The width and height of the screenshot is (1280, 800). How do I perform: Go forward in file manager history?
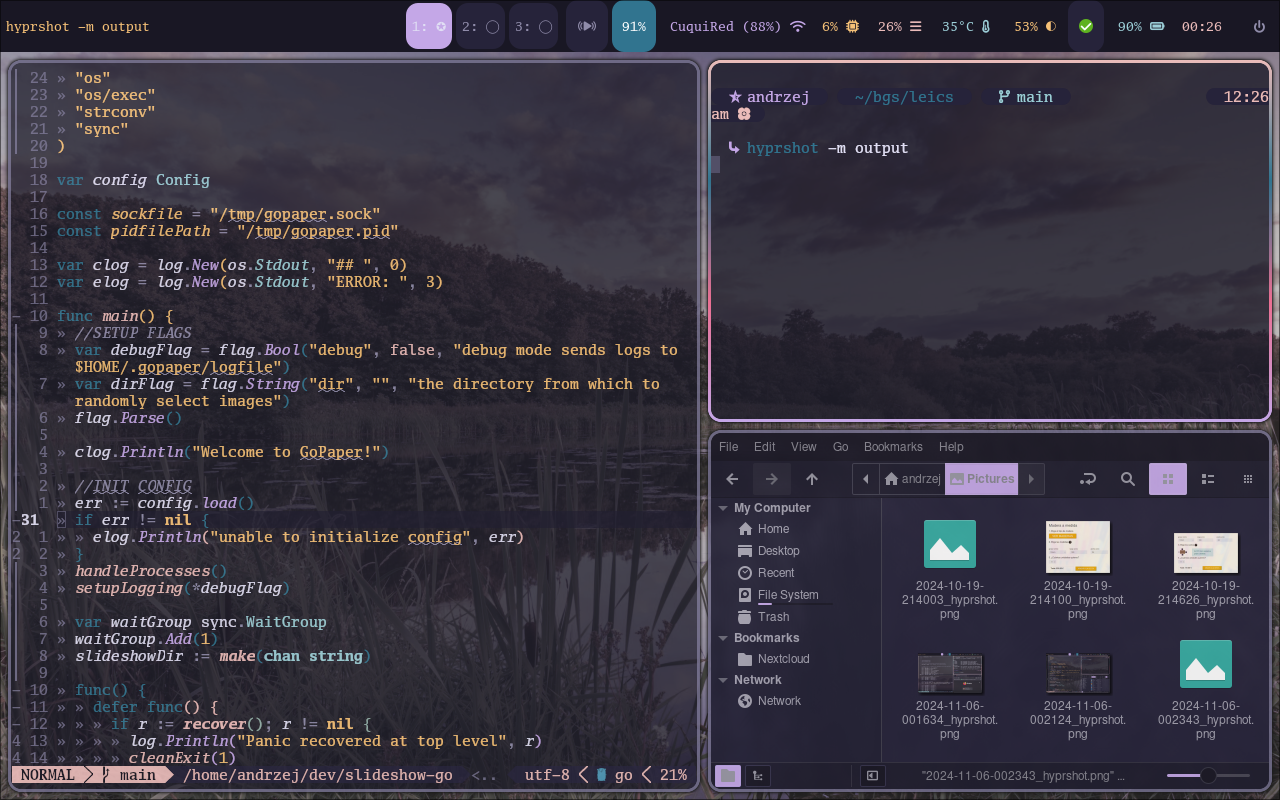click(x=771, y=479)
